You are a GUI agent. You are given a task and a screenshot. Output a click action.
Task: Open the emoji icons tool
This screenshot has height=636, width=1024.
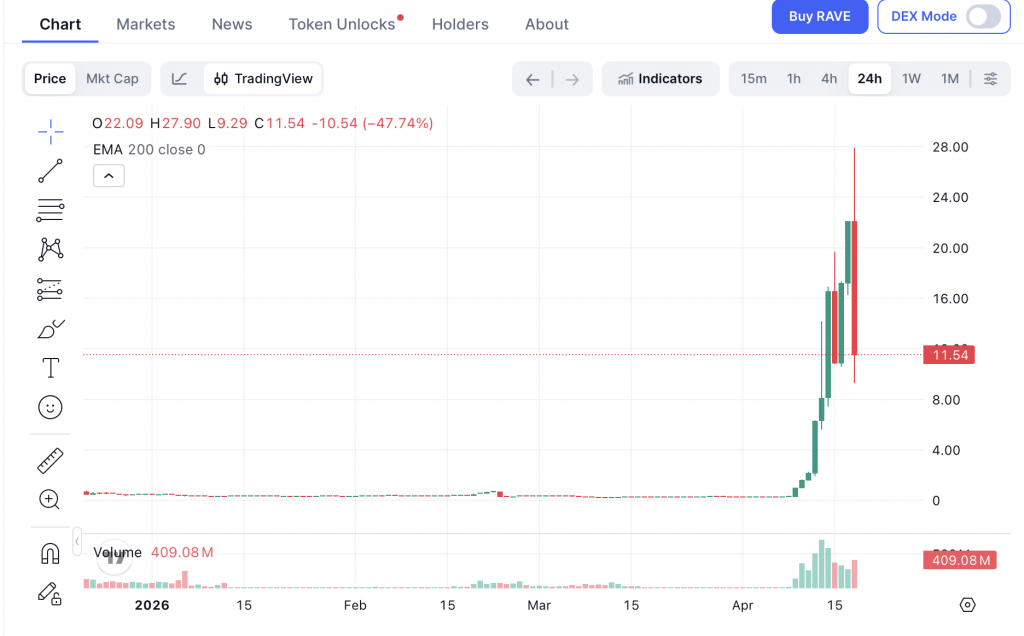point(50,407)
